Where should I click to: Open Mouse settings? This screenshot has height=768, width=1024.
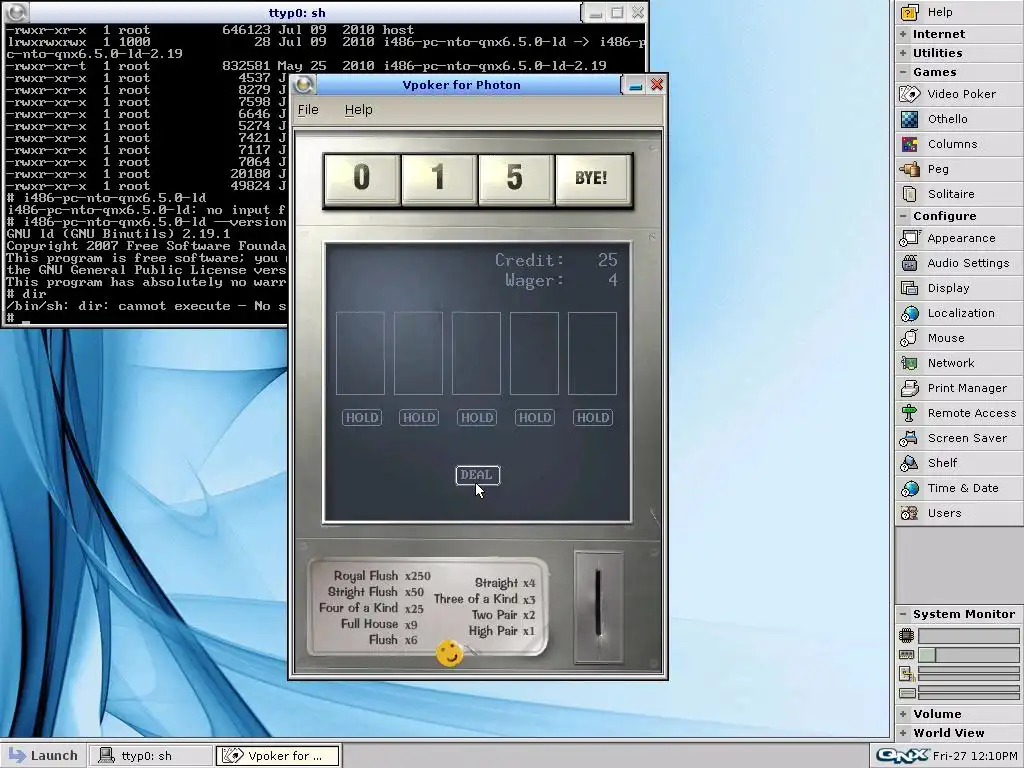pyautogui.click(x=959, y=338)
